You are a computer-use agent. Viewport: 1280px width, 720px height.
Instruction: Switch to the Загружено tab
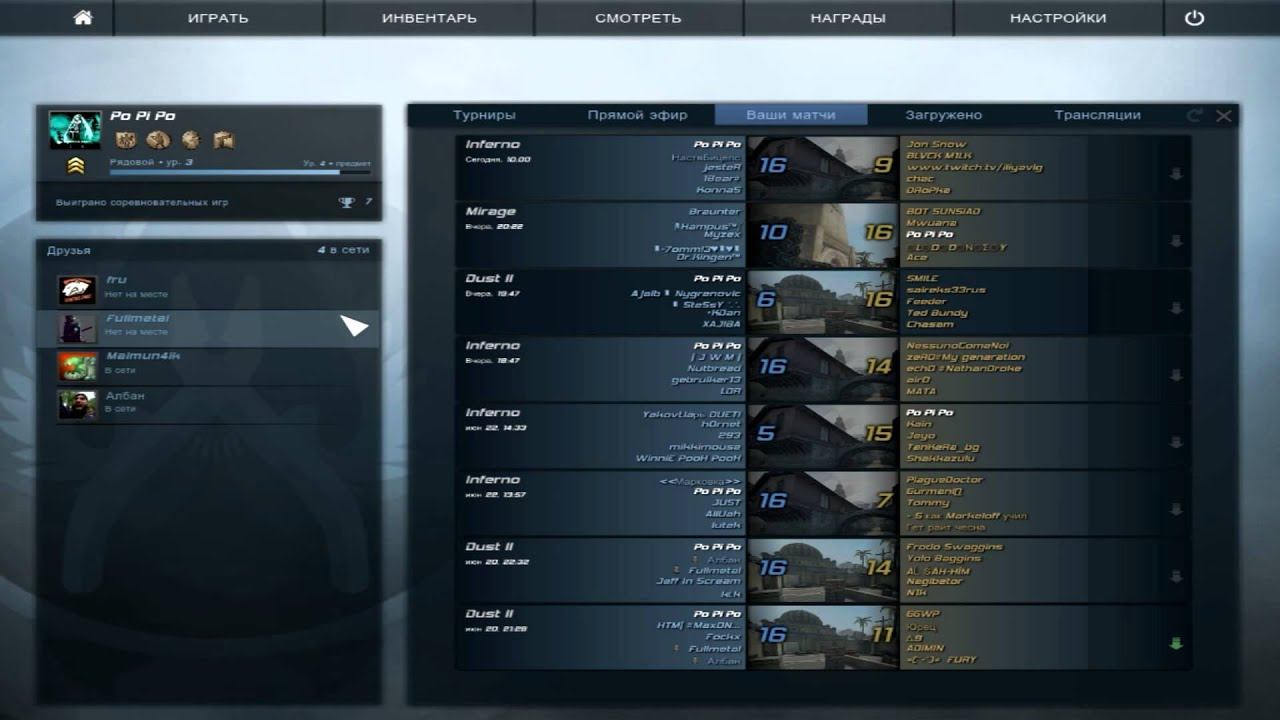[943, 115]
